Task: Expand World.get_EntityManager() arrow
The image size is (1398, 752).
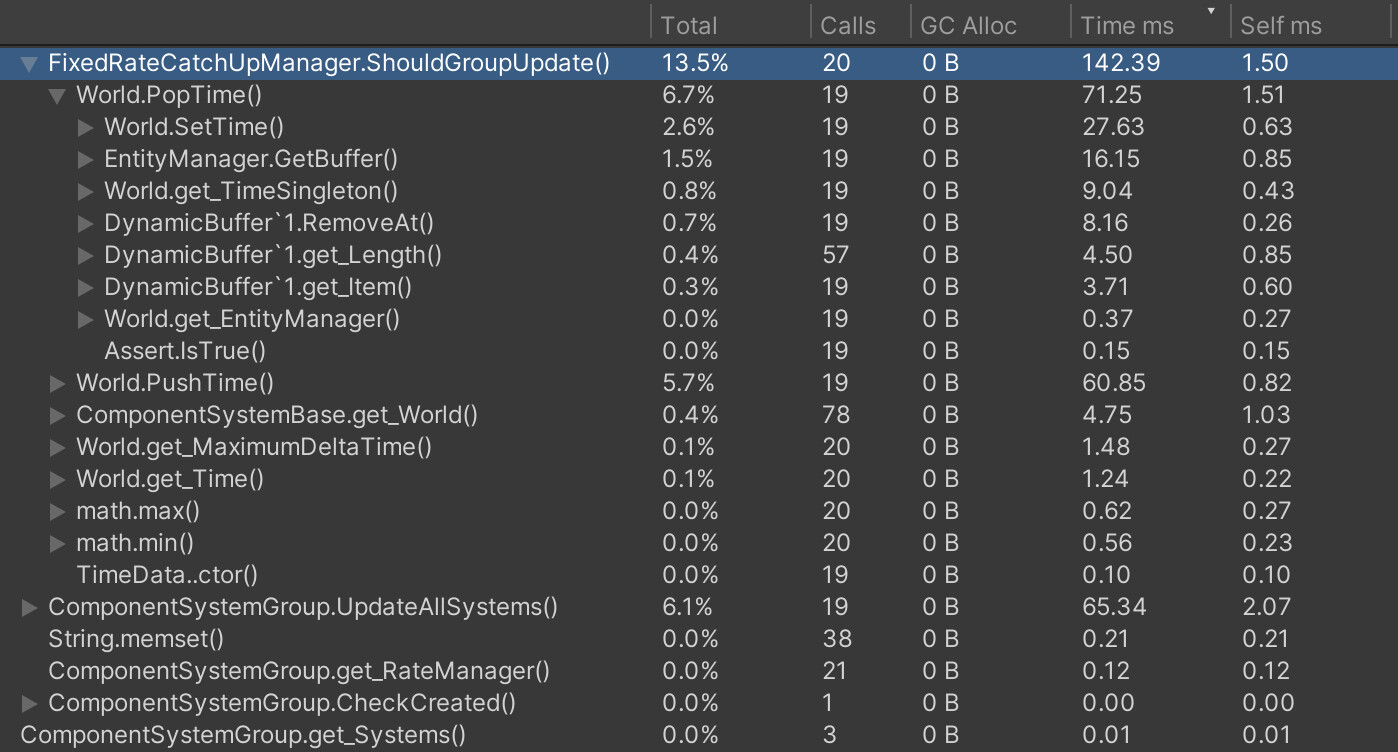Action: point(85,320)
